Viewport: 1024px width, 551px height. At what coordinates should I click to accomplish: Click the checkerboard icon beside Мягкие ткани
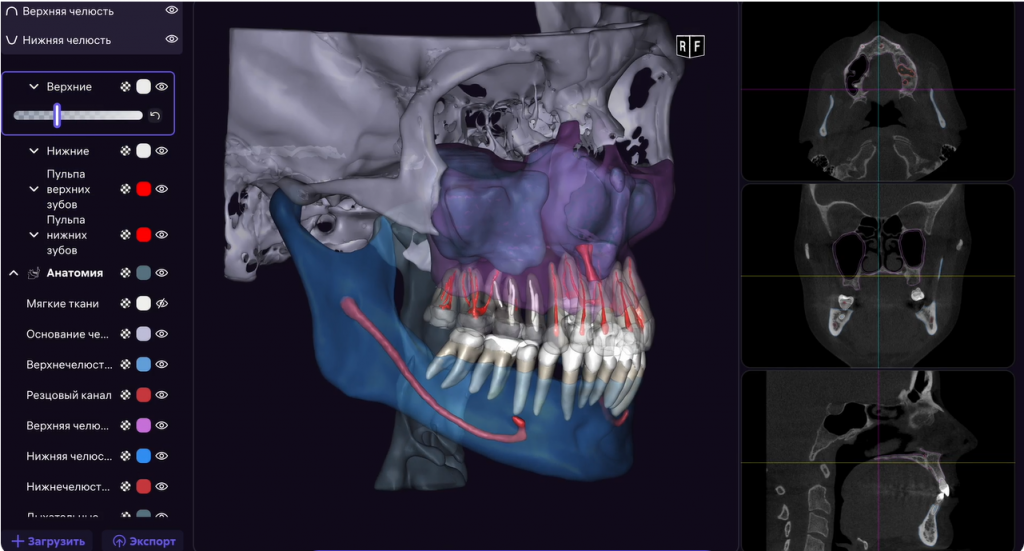pyautogui.click(x=126, y=303)
